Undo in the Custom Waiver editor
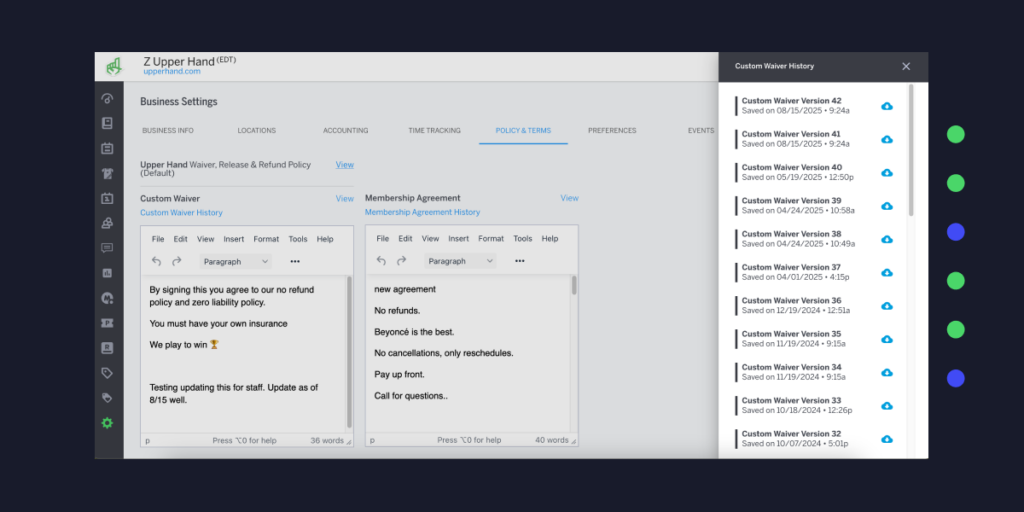This screenshot has width=1024, height=512. point(157,261)
